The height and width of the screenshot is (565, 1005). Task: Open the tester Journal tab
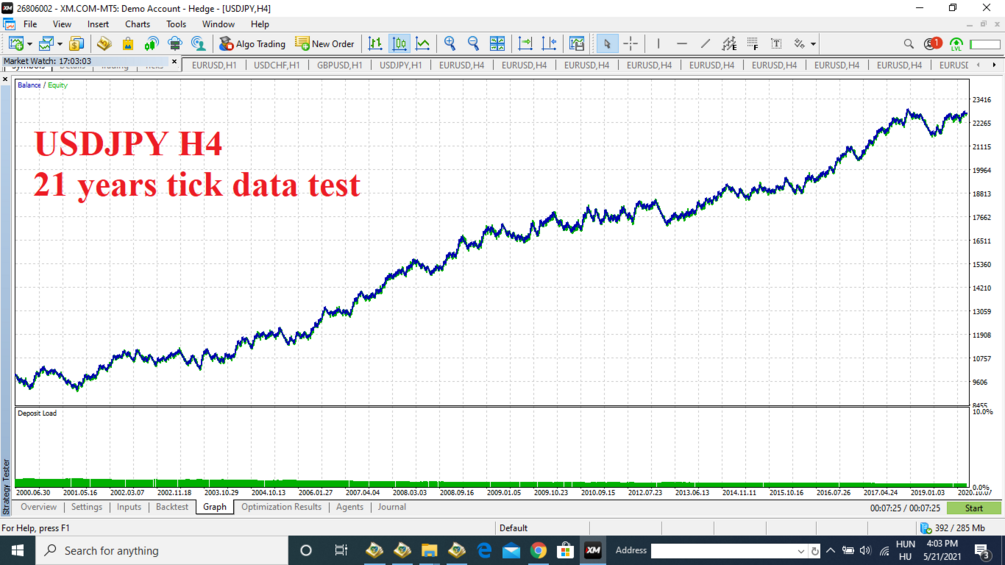[x=392, y=507]
